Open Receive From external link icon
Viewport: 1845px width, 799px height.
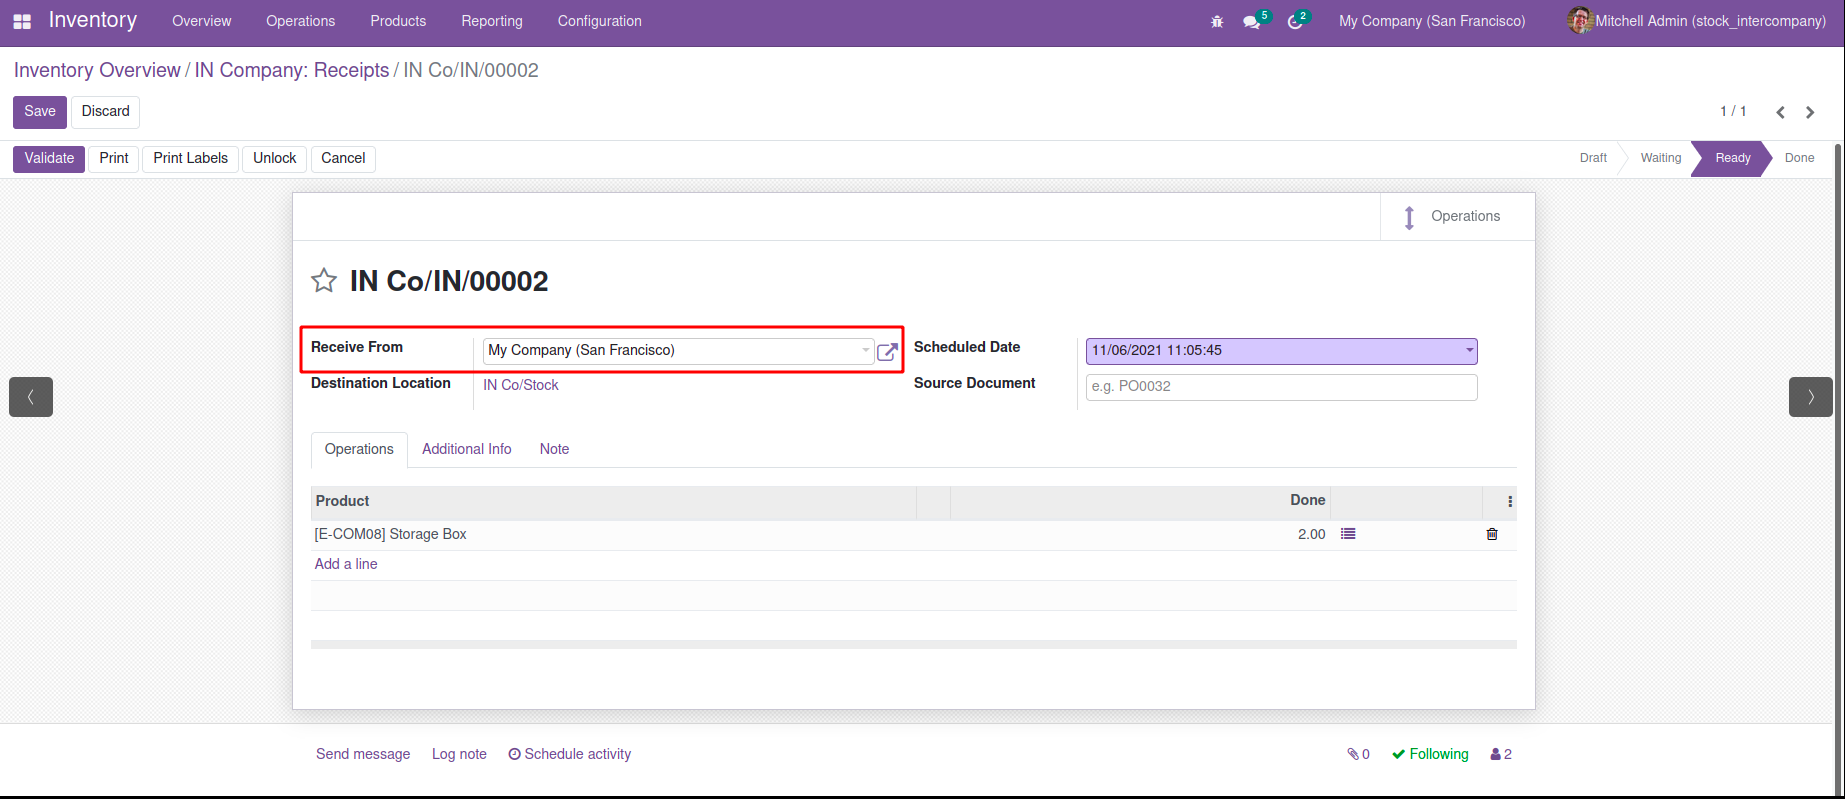pos(887,351)
